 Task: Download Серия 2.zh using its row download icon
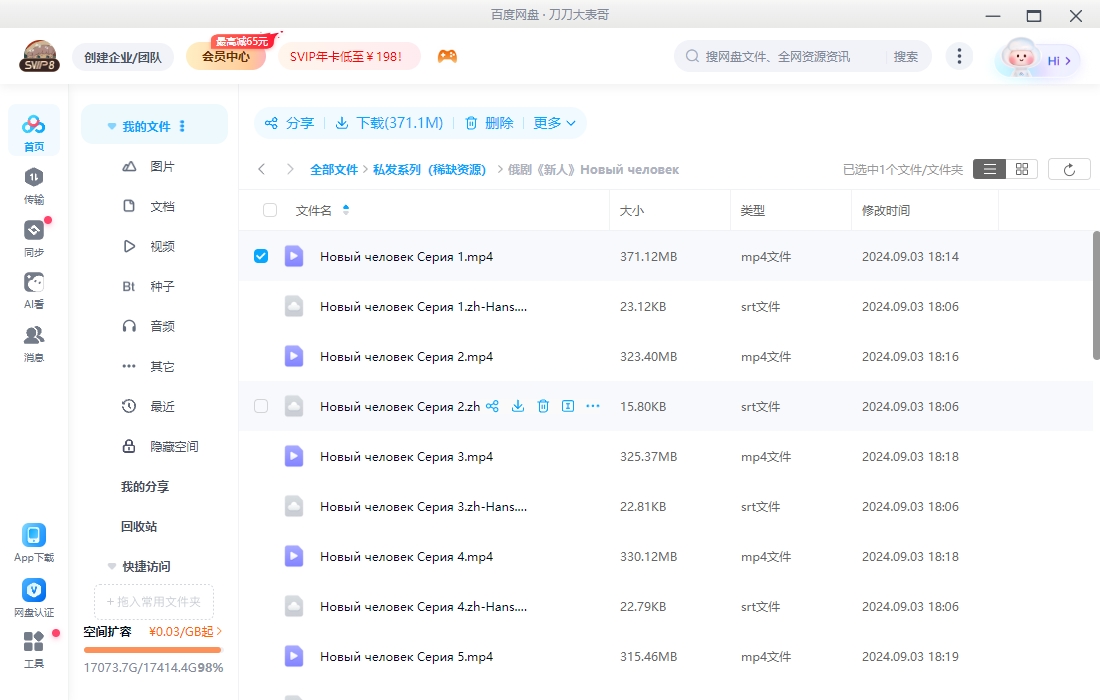click(x=517, y=406)
